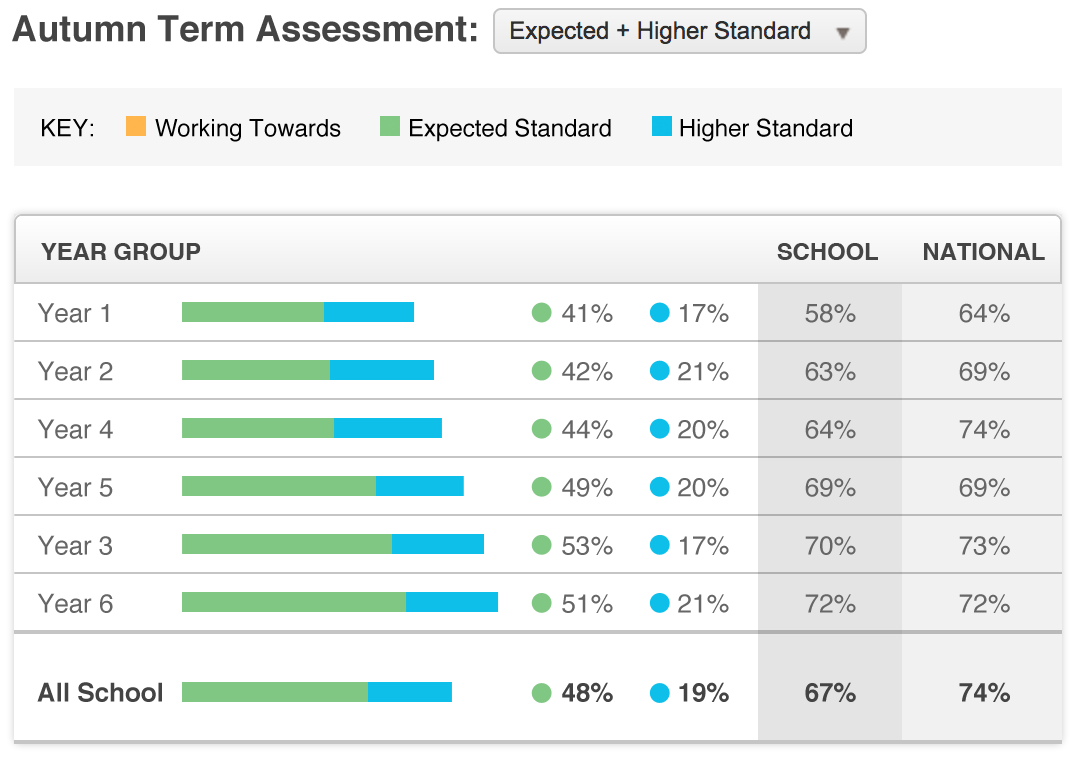
Task: Select the Year 1 row label
Action: coord(75,313)
